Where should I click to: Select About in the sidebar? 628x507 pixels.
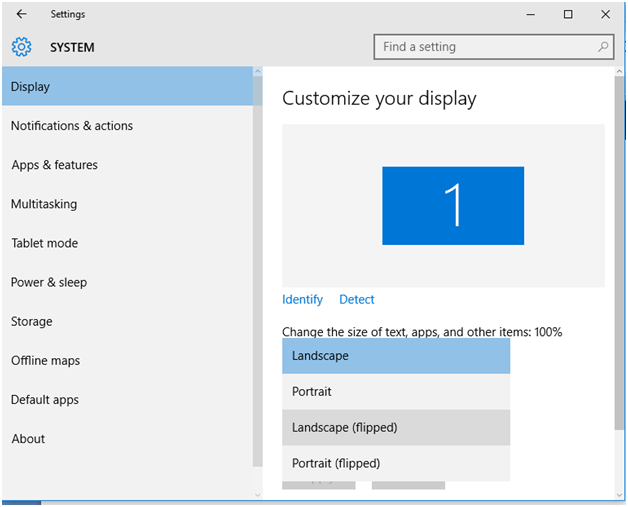pos(28,438)
